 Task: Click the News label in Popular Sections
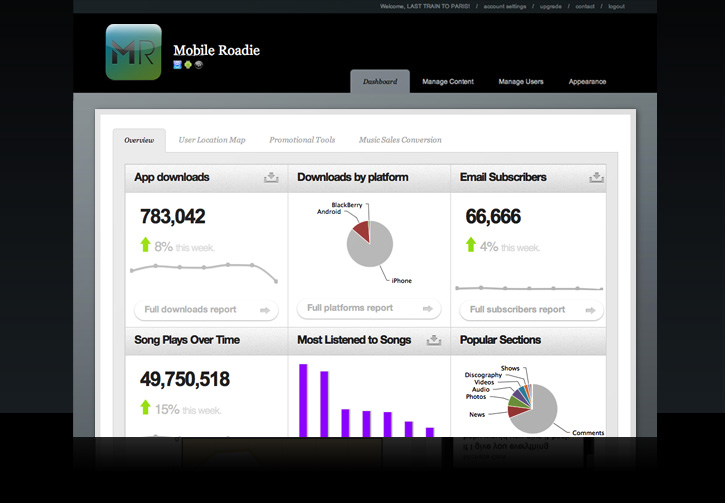pos(477,414)
